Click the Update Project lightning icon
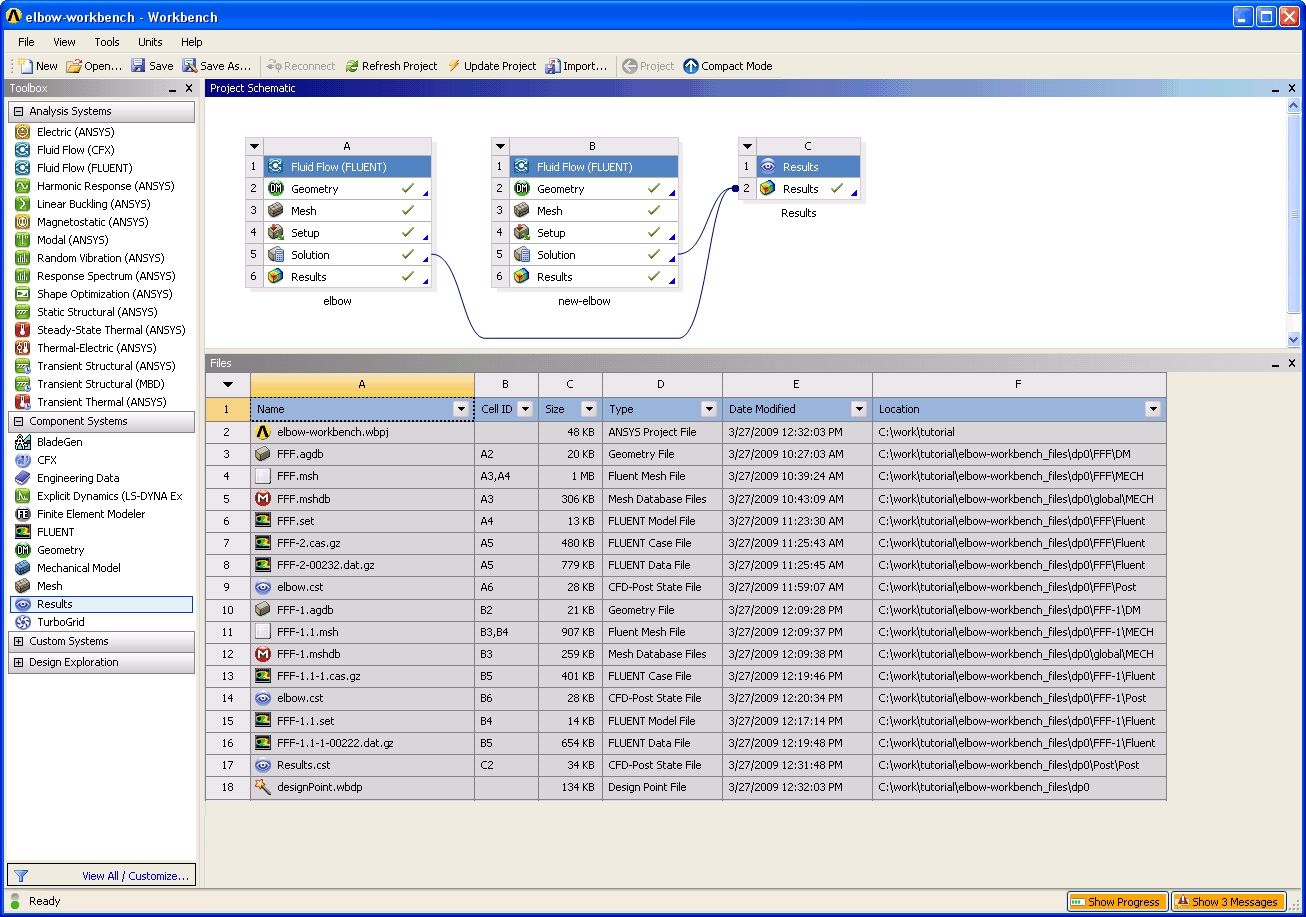Image resolution: width=1306 pixels, height=917 pixels. (x=454, y=66)
